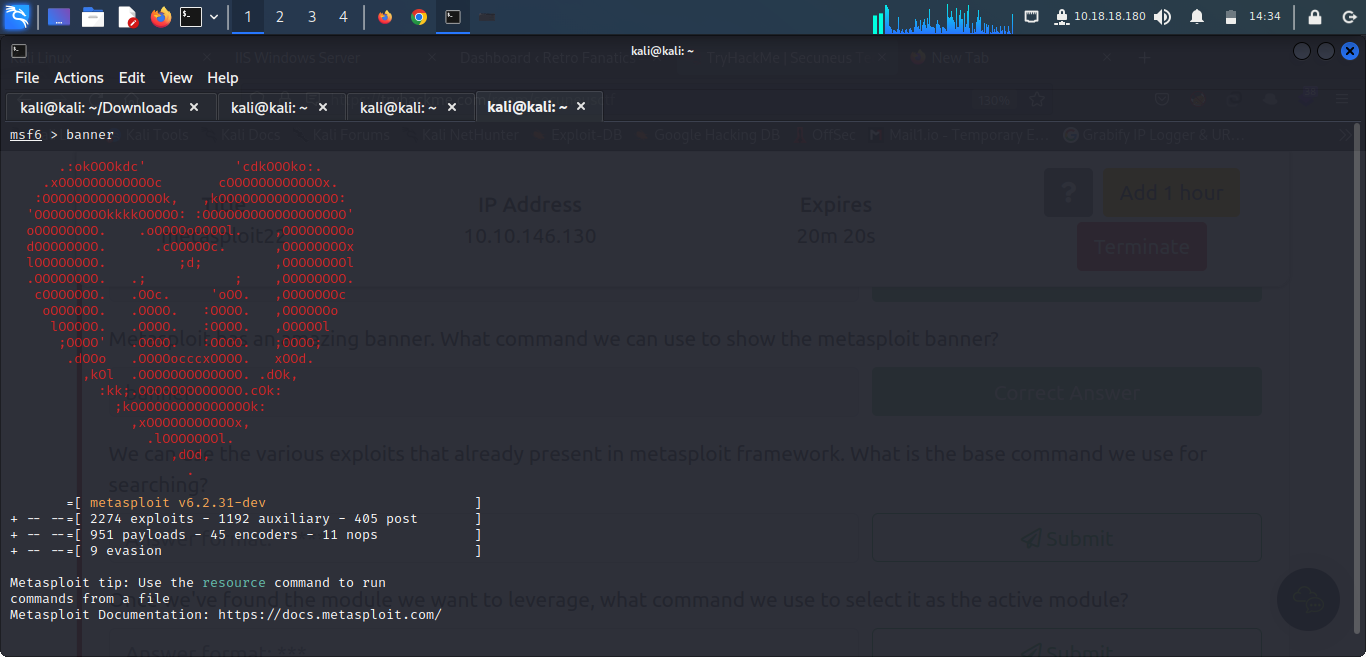Switch to workspace 3
This screenshot has height=657, width=1366.
[312, 17]
